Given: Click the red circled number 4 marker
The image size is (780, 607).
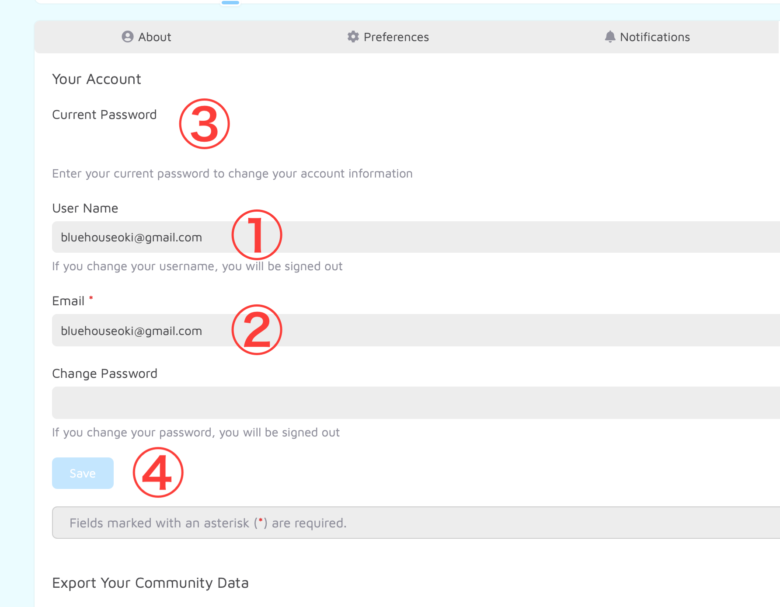Looking at the screenshot, I should pos(158,472).
